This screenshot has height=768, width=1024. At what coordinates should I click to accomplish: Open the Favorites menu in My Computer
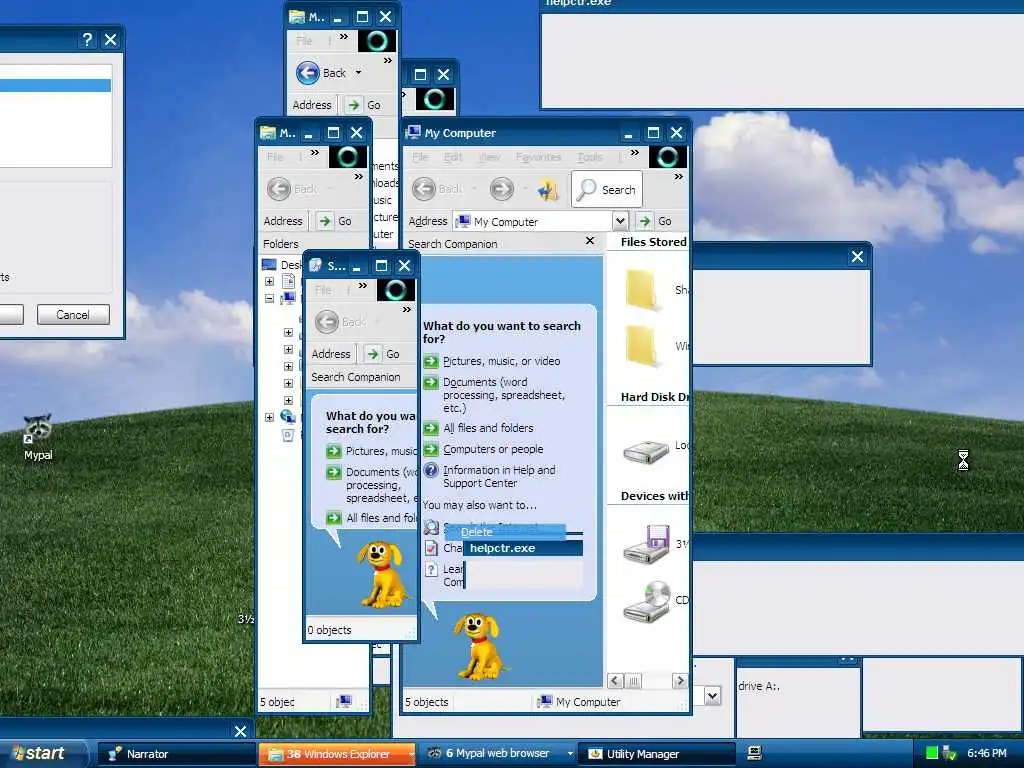[538, 157]
